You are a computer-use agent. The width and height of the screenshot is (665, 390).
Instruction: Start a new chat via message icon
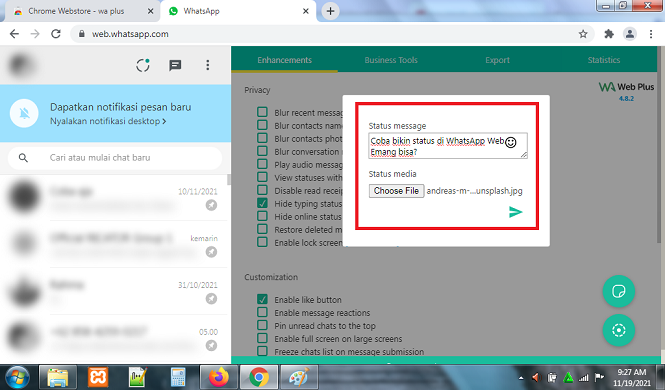[175, 65]
